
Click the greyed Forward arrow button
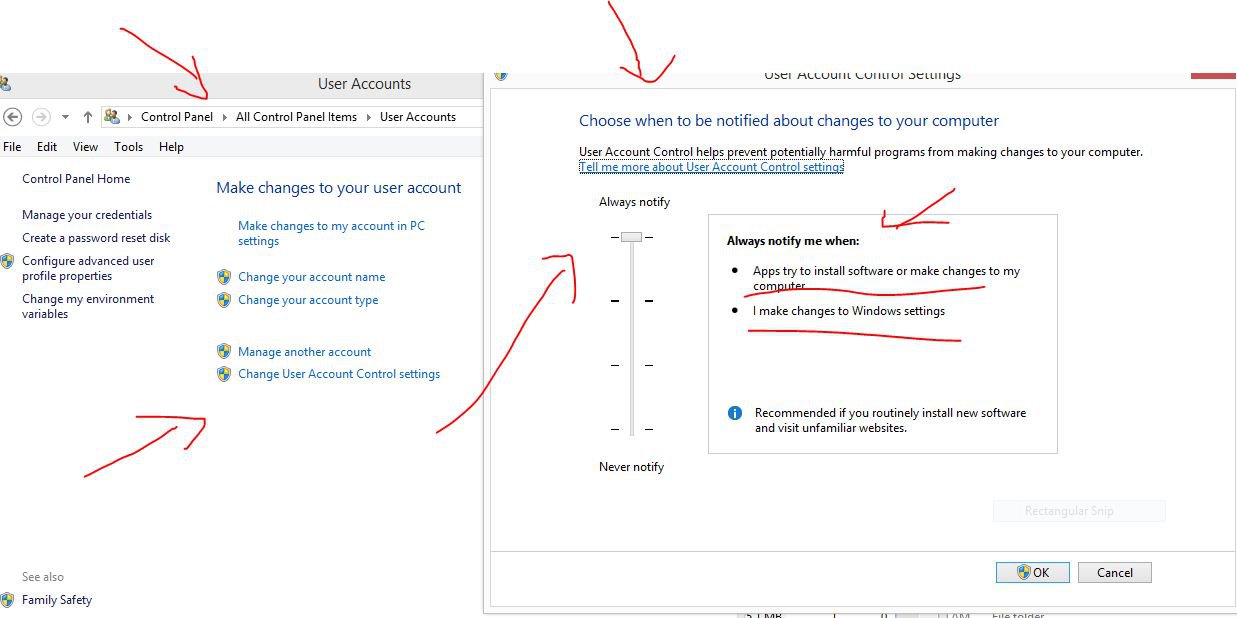pos(41,117)
